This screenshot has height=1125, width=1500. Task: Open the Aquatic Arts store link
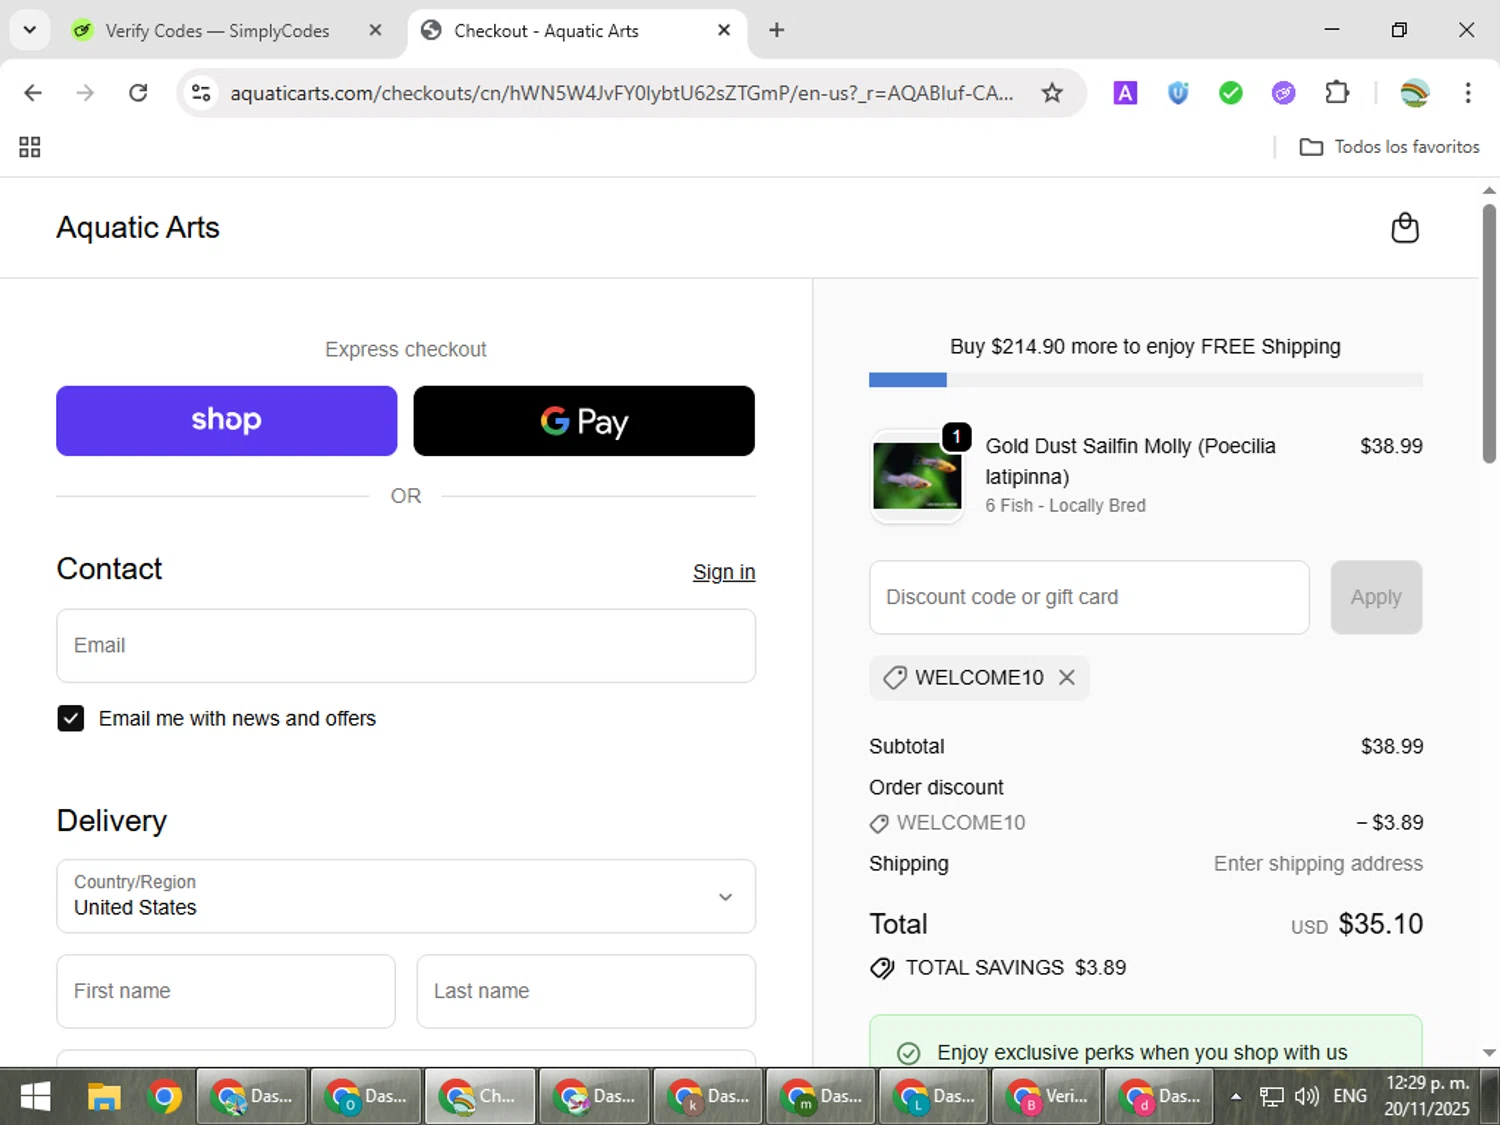coord(138,228)
